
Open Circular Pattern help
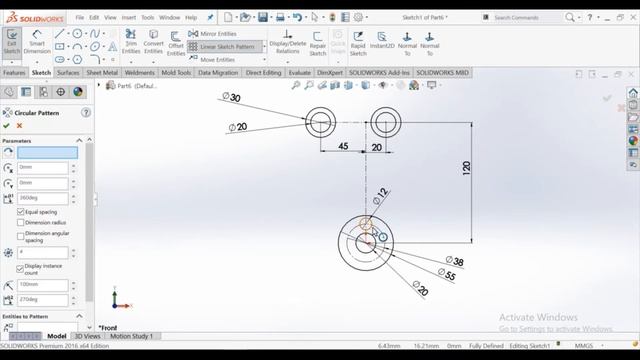click(86, 113)
